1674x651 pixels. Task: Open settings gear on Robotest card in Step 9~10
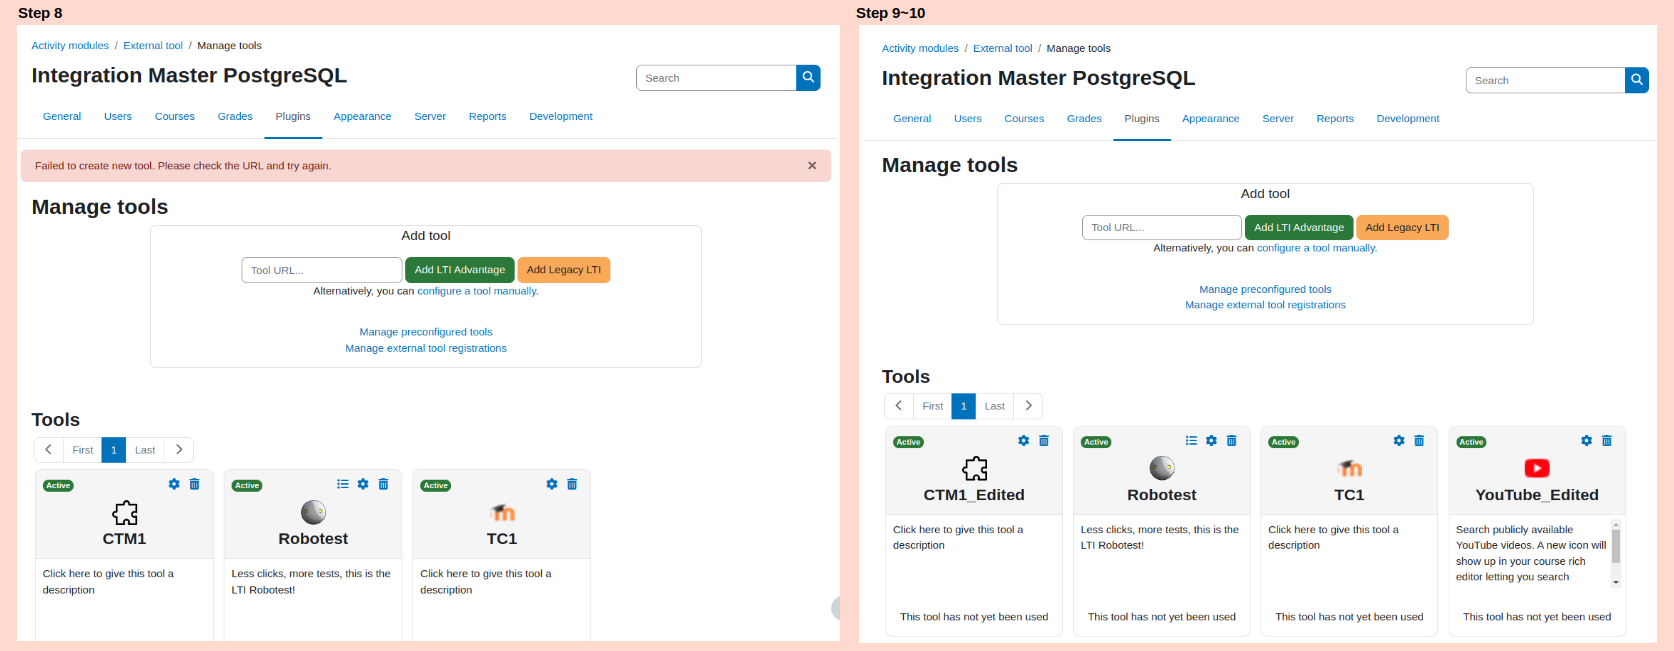pos(1211,441)
